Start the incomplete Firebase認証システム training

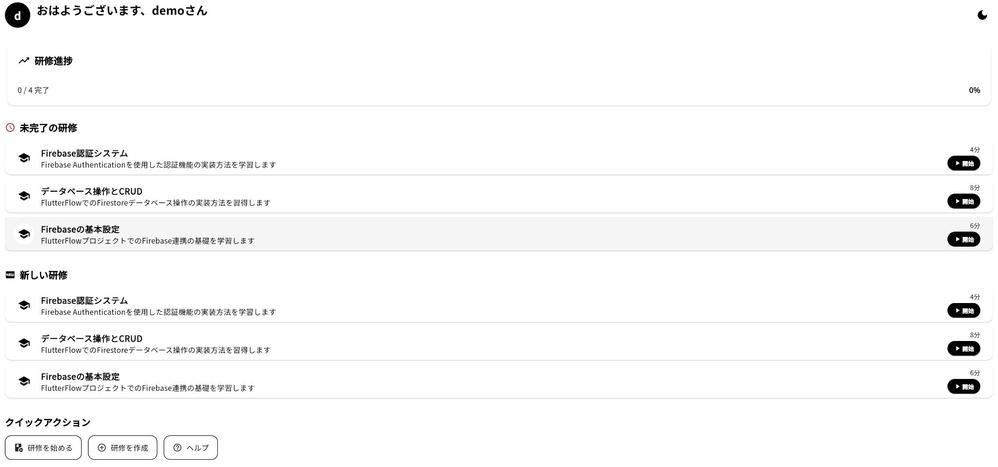point(963,163)
